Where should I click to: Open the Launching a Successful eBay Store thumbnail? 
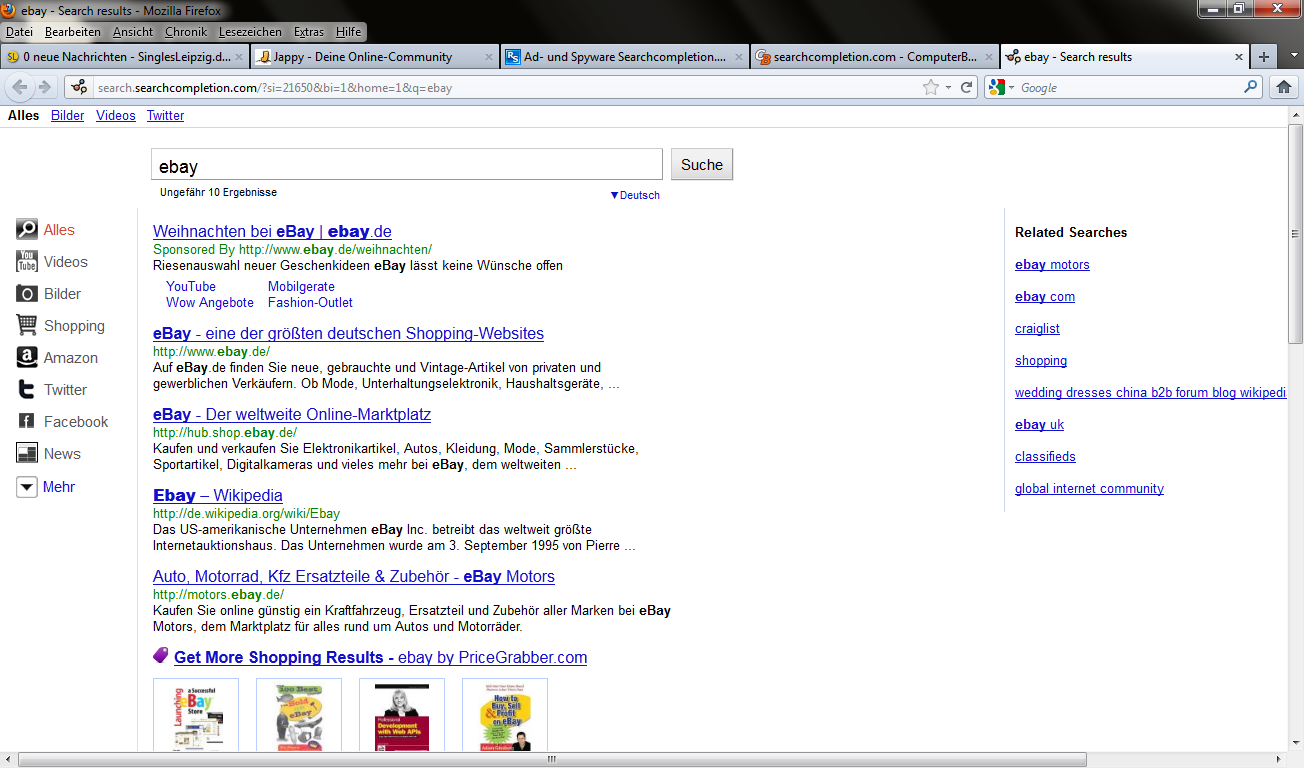(x=196, y=714)
